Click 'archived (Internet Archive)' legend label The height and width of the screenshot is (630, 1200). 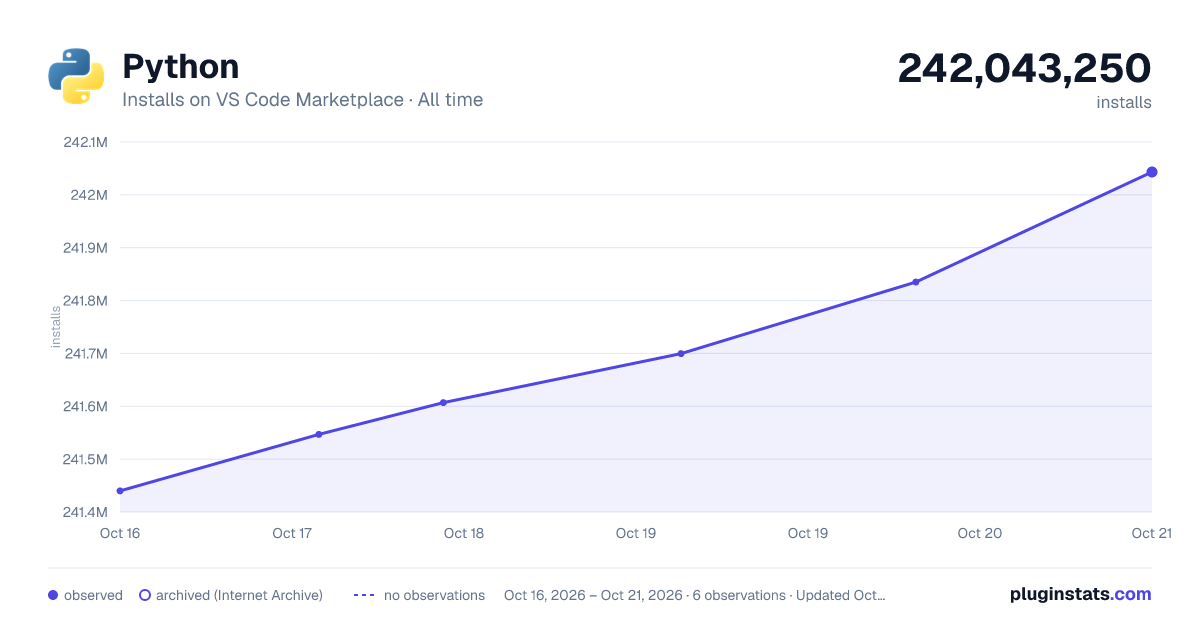(239, 595)
